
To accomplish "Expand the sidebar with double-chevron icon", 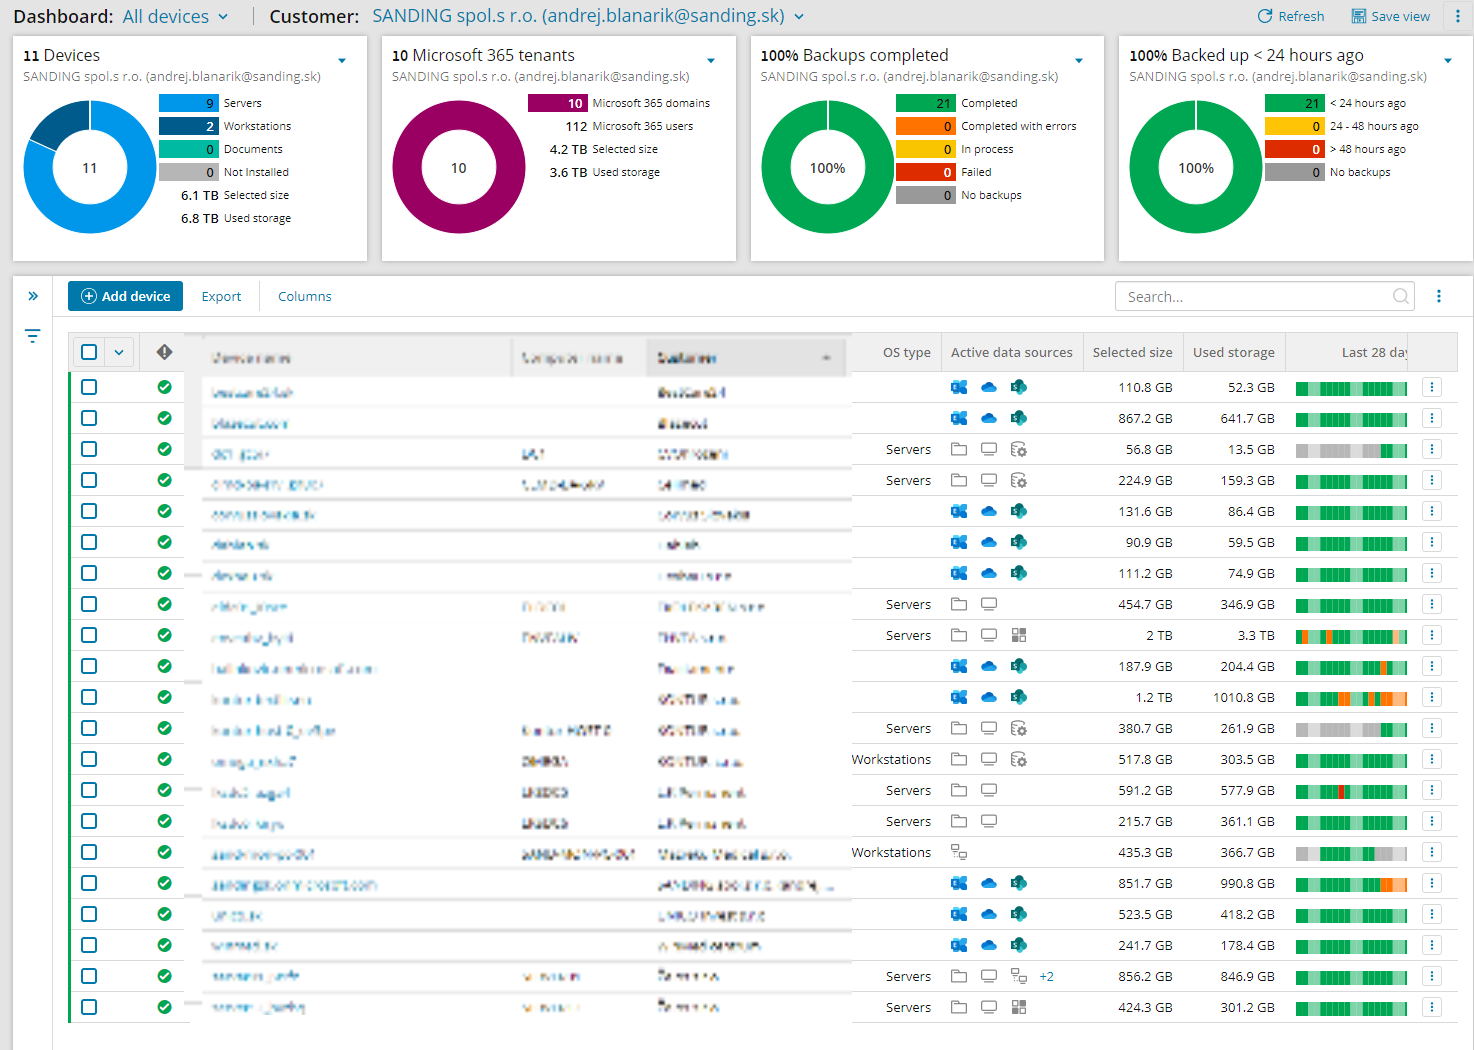I will [33, 296].
